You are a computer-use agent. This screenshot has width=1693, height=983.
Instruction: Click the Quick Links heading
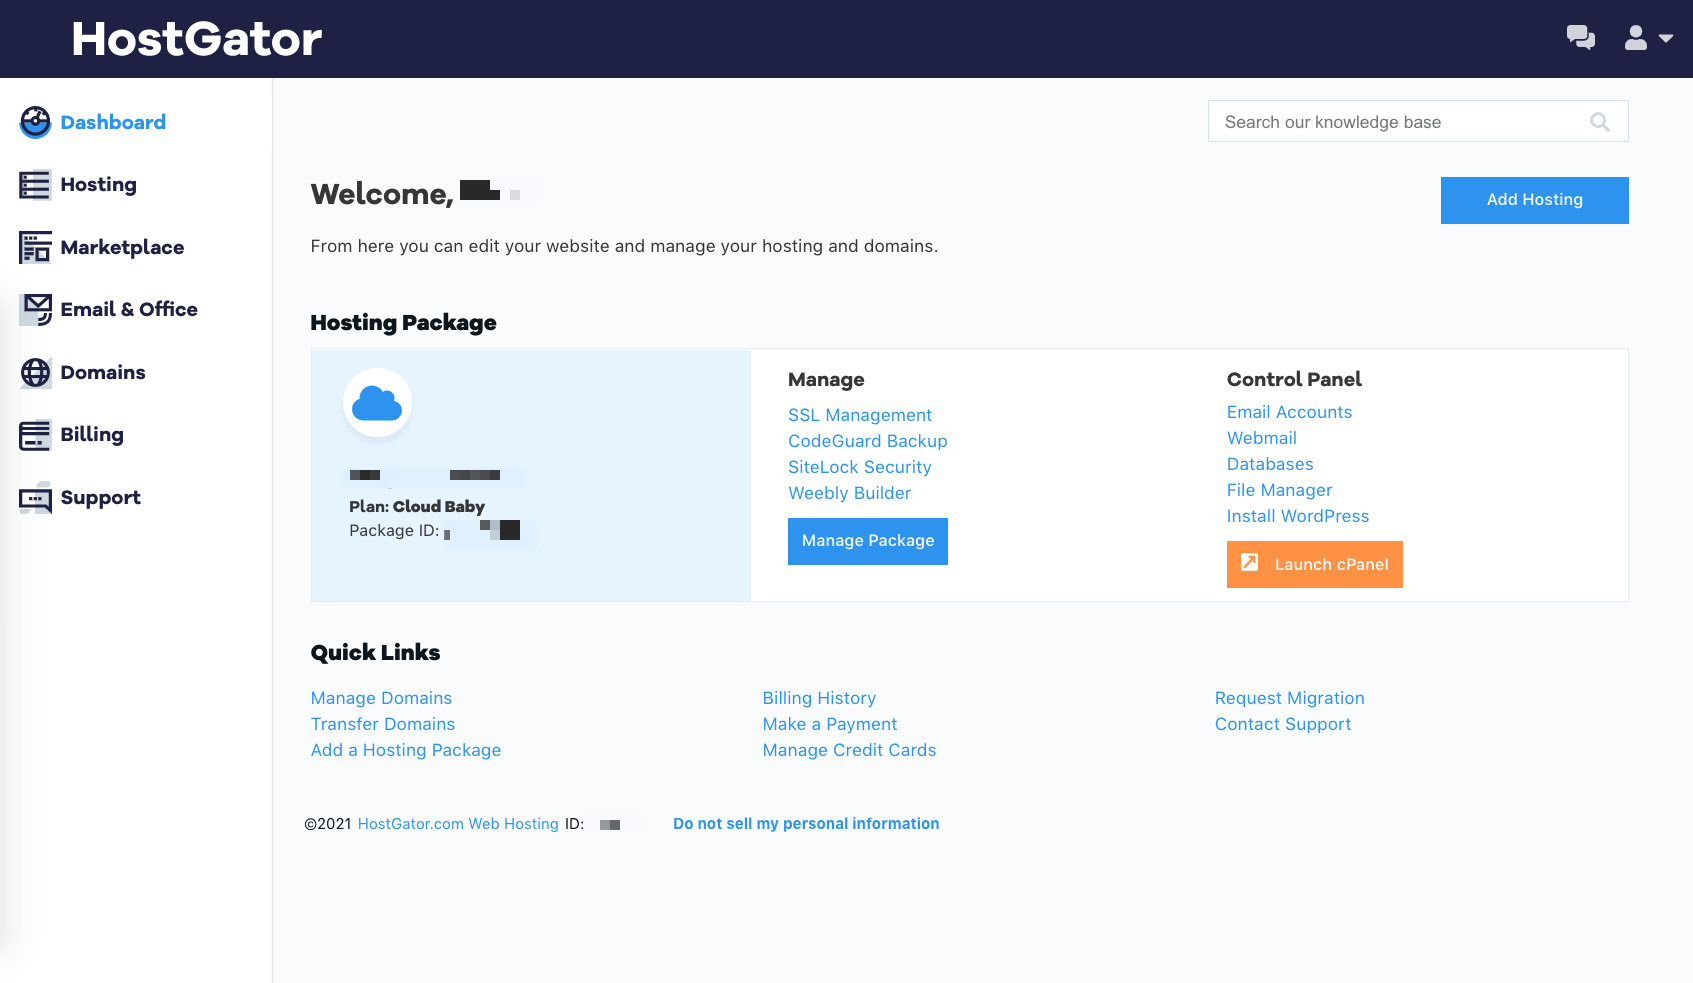coord(375,653)
